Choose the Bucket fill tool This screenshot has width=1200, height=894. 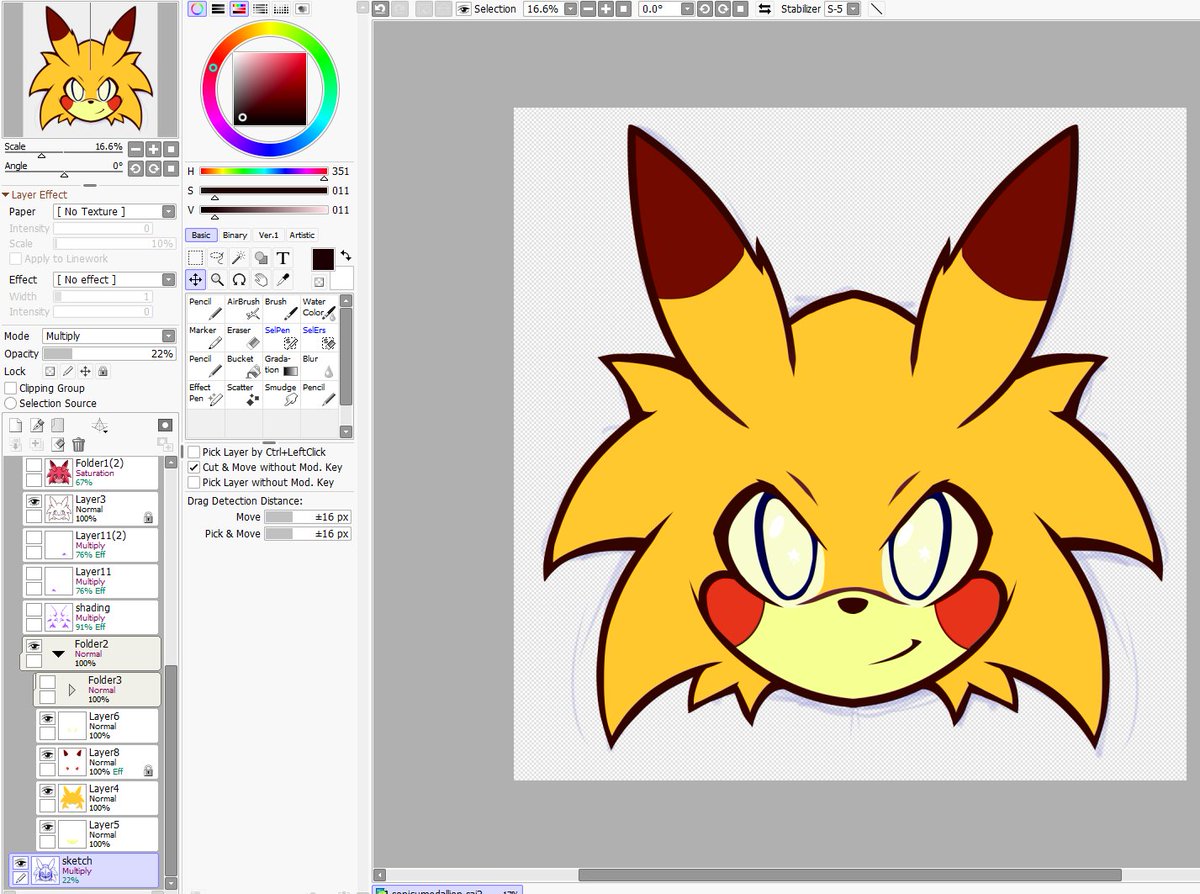(x=243, y=365)
